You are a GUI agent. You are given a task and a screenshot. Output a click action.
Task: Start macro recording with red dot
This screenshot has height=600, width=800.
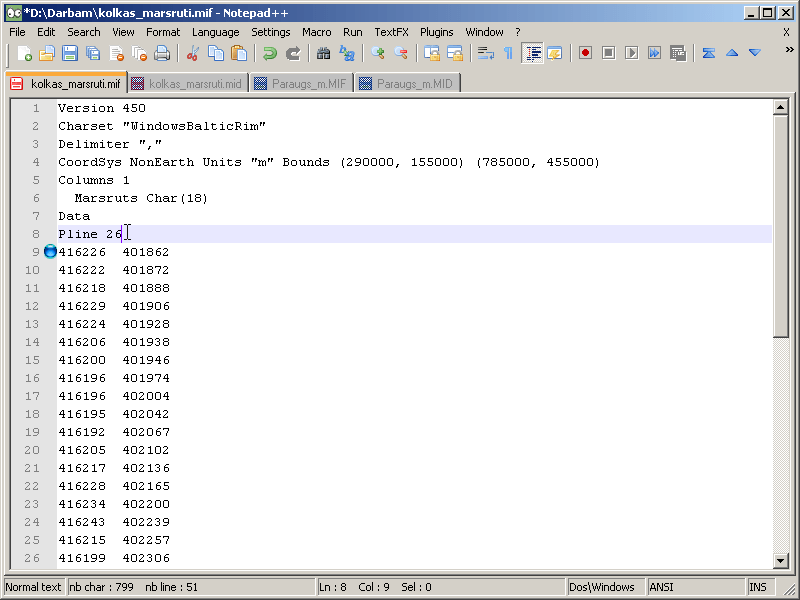(585, 53)
